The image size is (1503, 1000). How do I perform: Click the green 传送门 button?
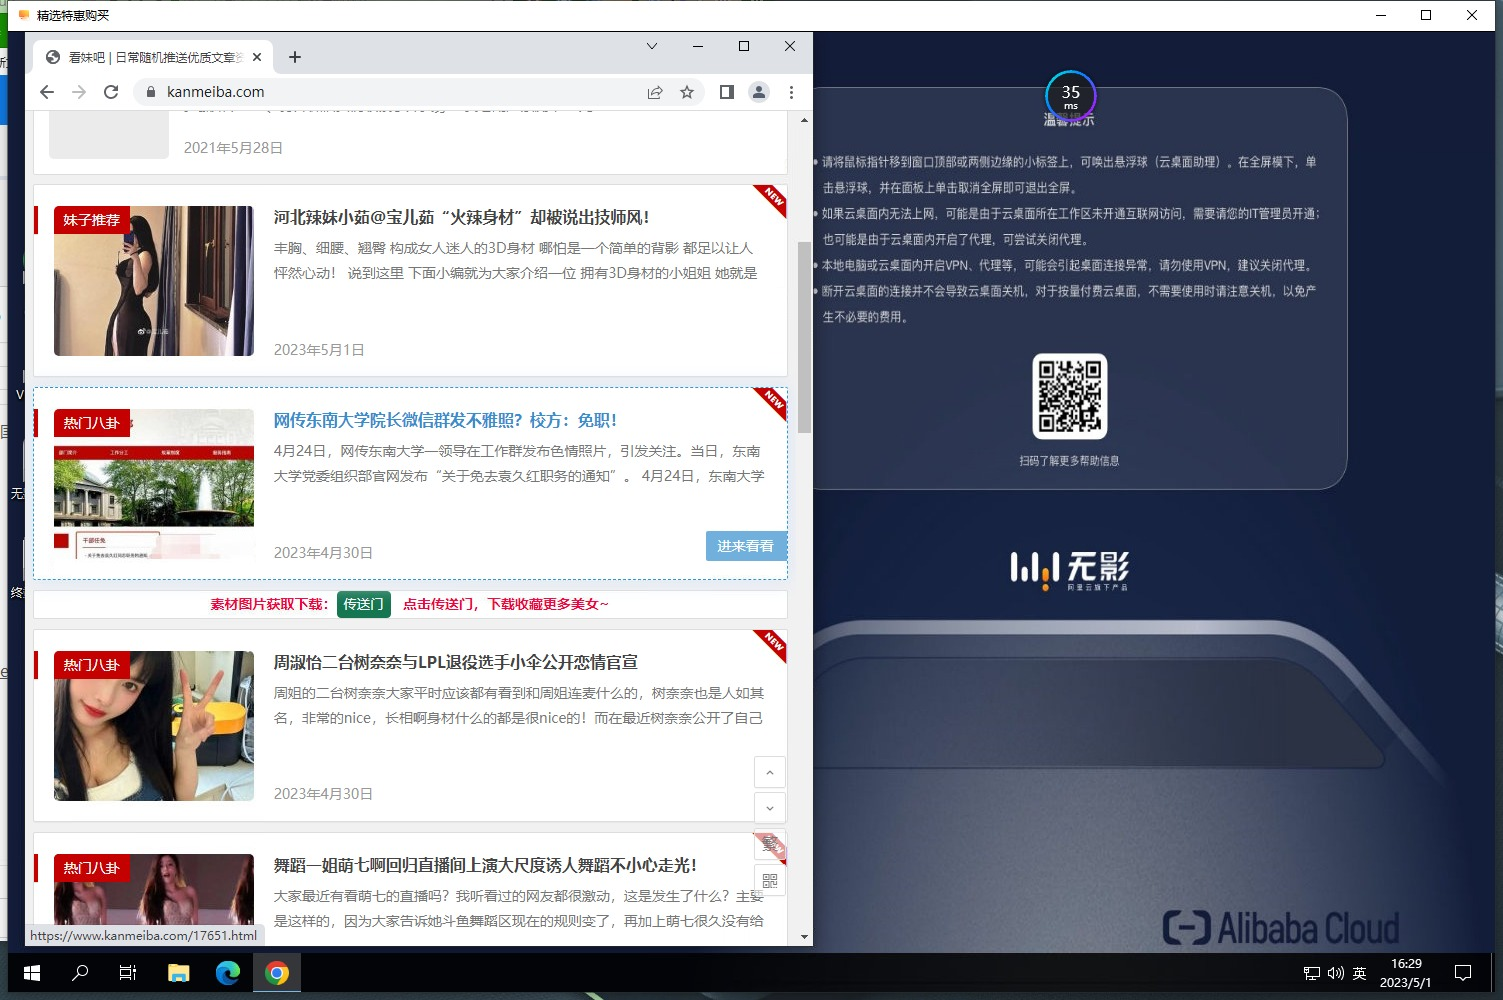363,604
